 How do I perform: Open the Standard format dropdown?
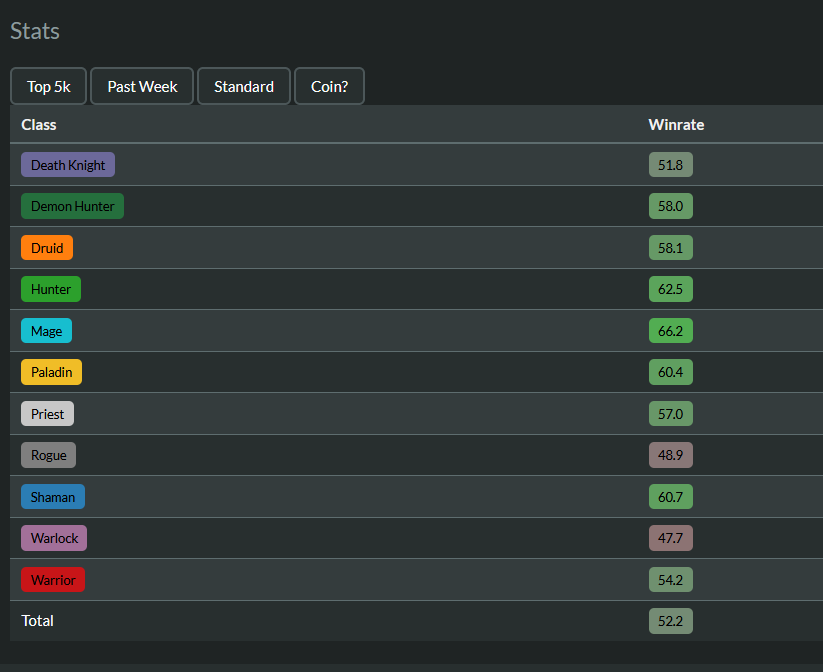244,87
